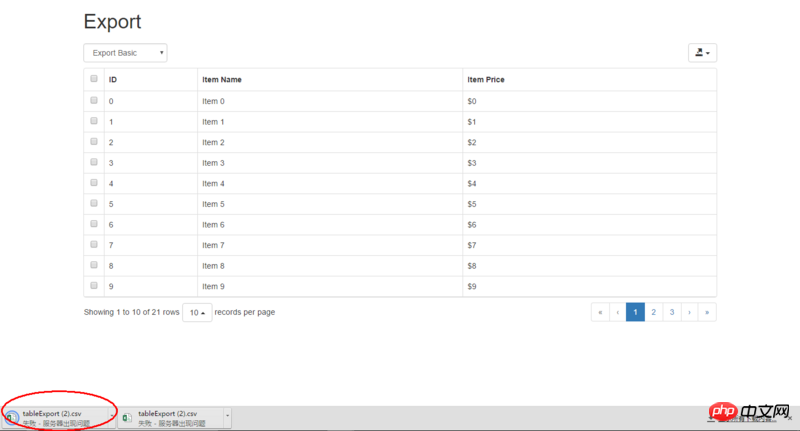Image resolution: width=800 pixels, height=431 pixels.
Task: Open options arrow of first csv download
Action: click(x=112, y=417)
